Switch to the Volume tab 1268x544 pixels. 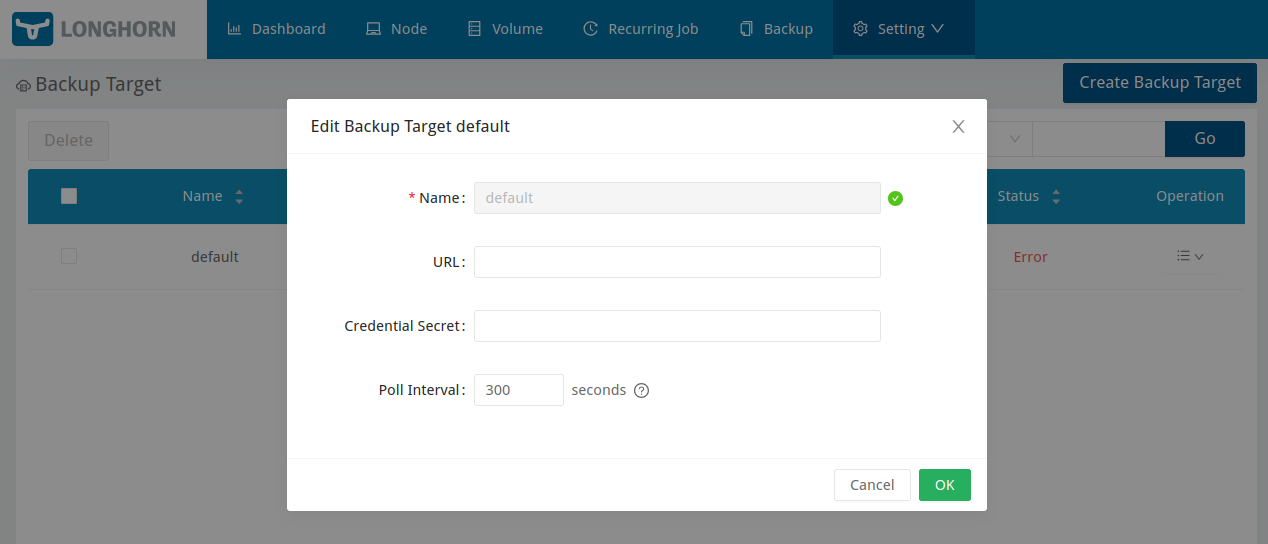click(505, 29)
